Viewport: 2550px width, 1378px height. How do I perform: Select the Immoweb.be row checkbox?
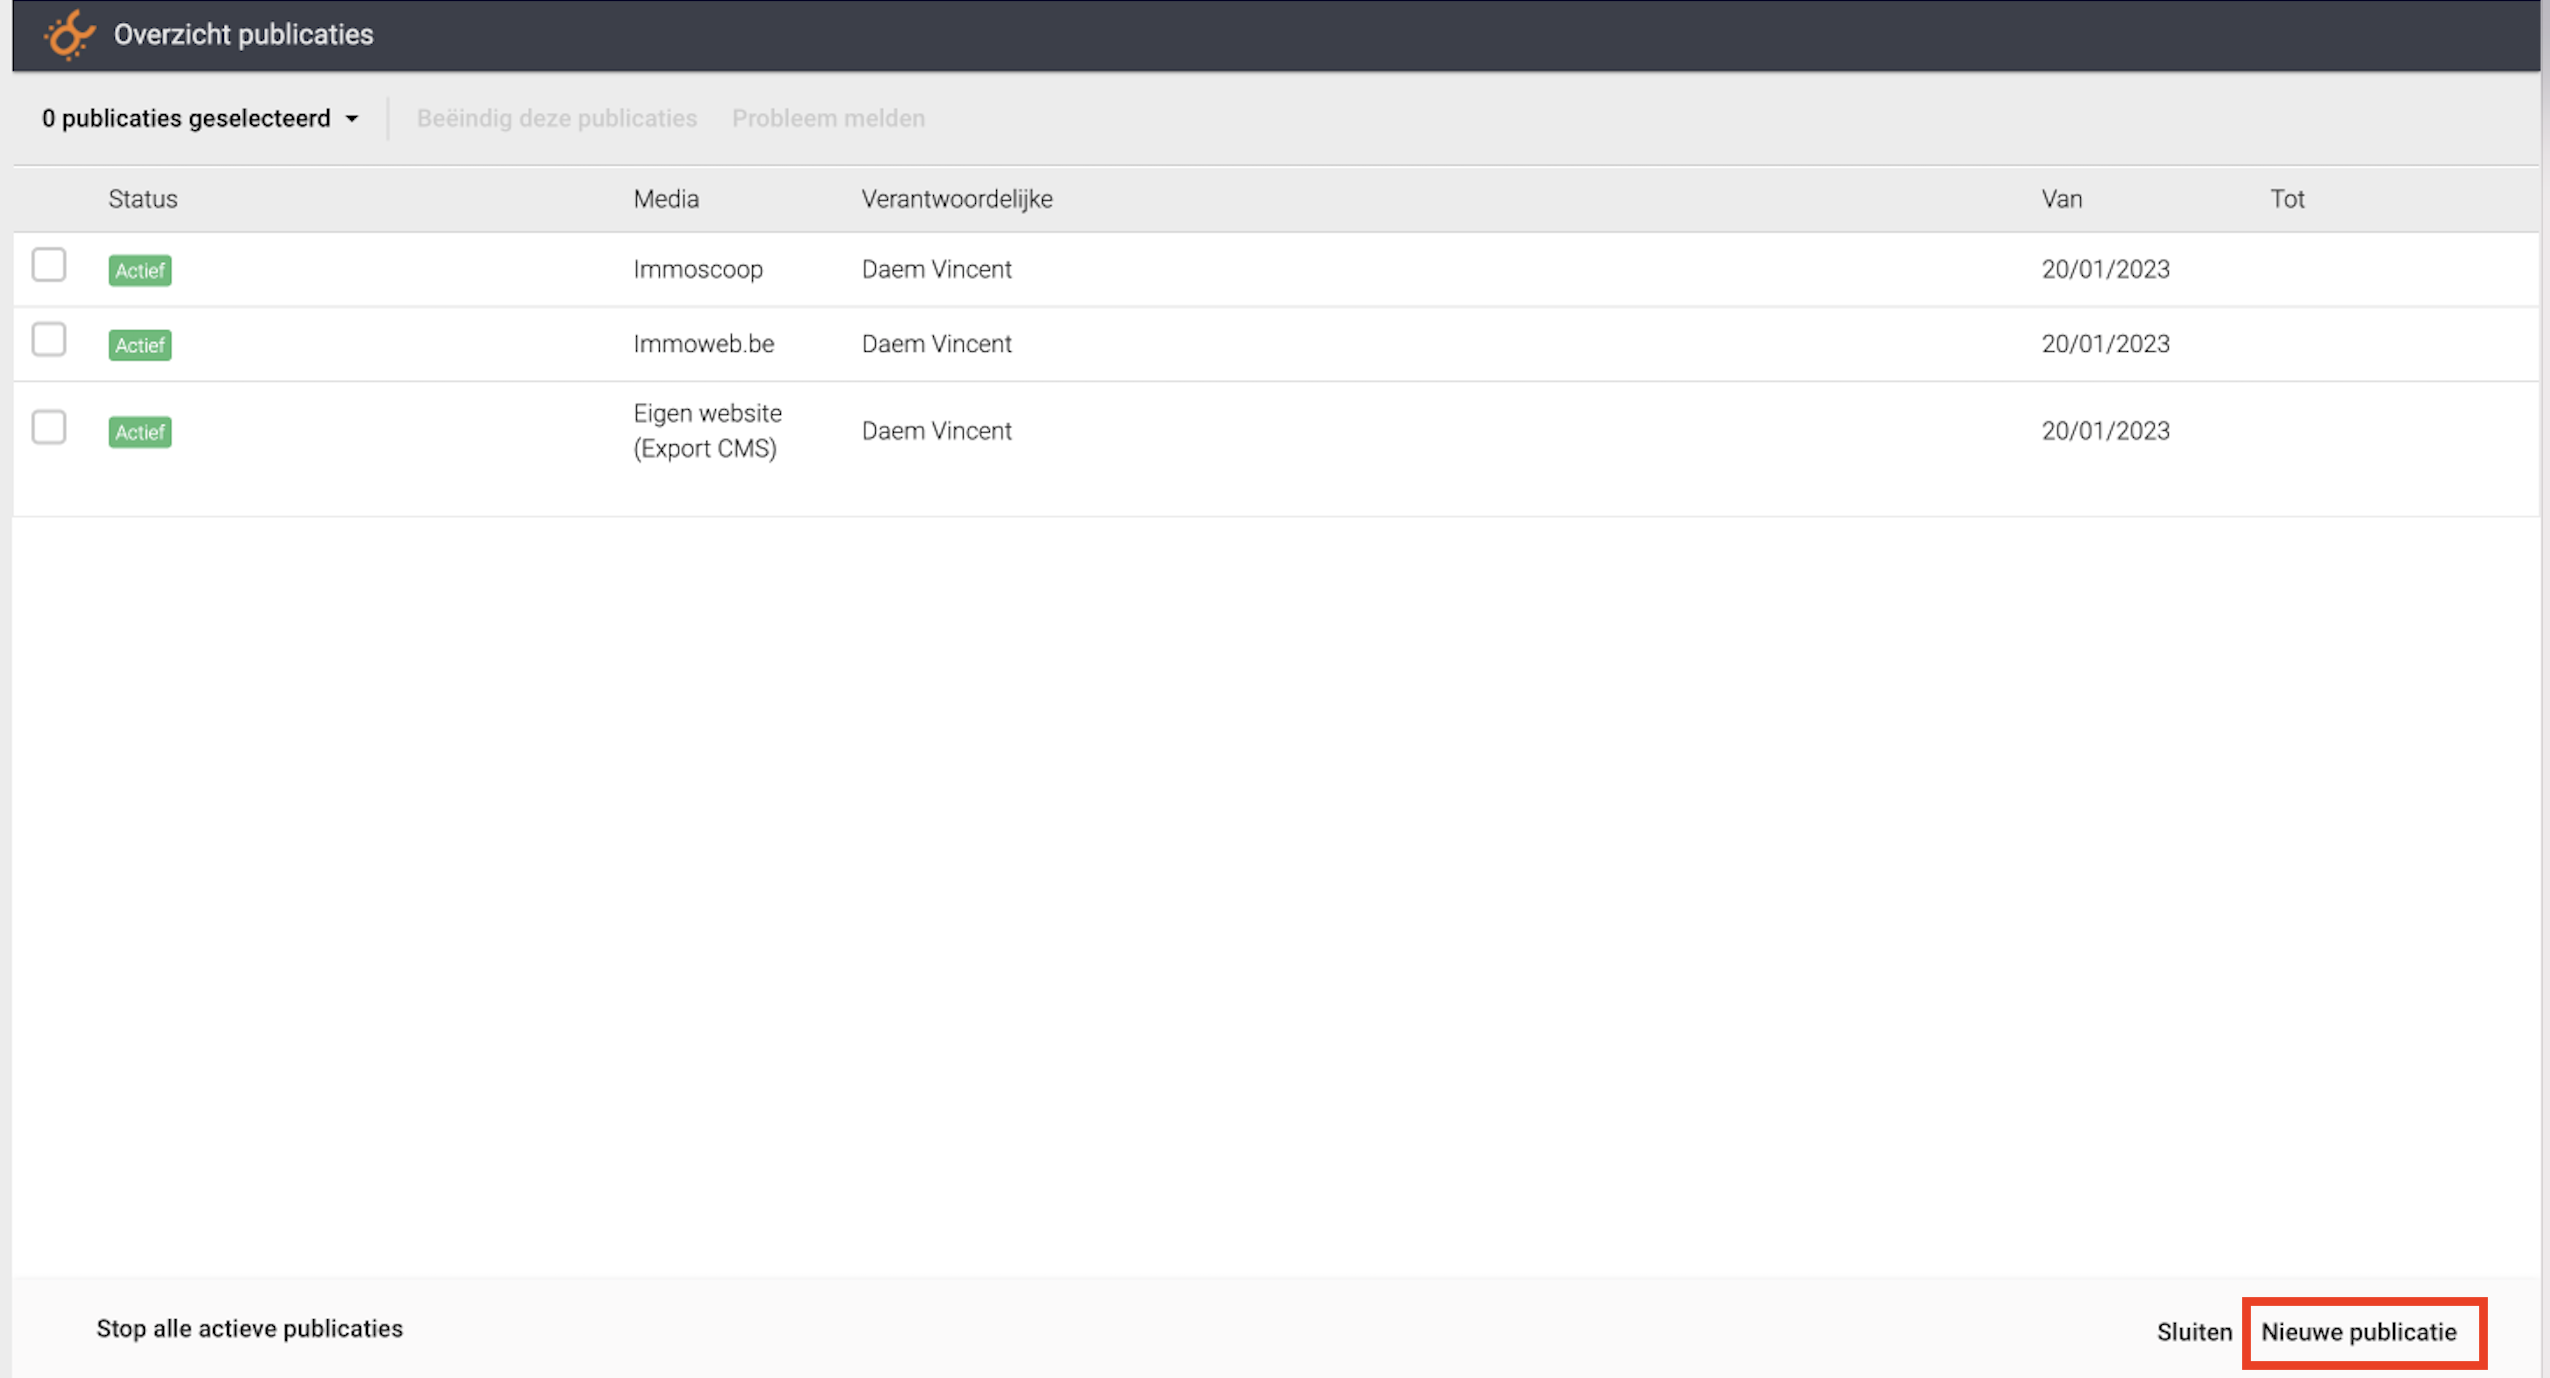coord(49,340)
